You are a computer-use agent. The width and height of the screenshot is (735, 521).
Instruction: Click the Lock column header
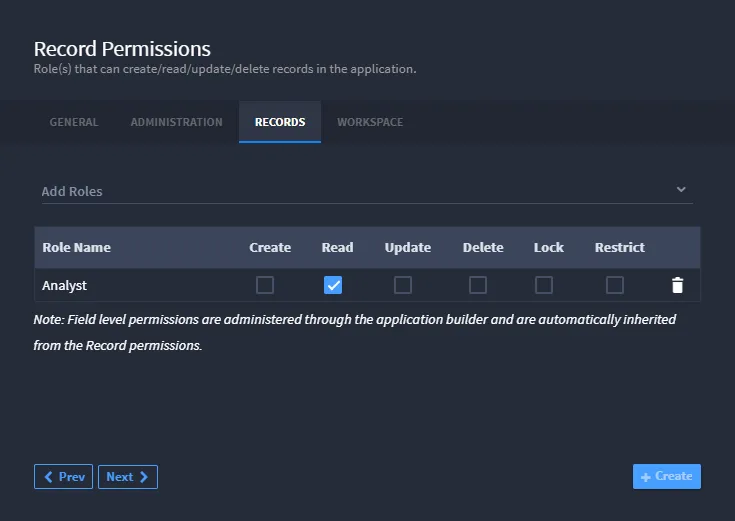(549, 247)
